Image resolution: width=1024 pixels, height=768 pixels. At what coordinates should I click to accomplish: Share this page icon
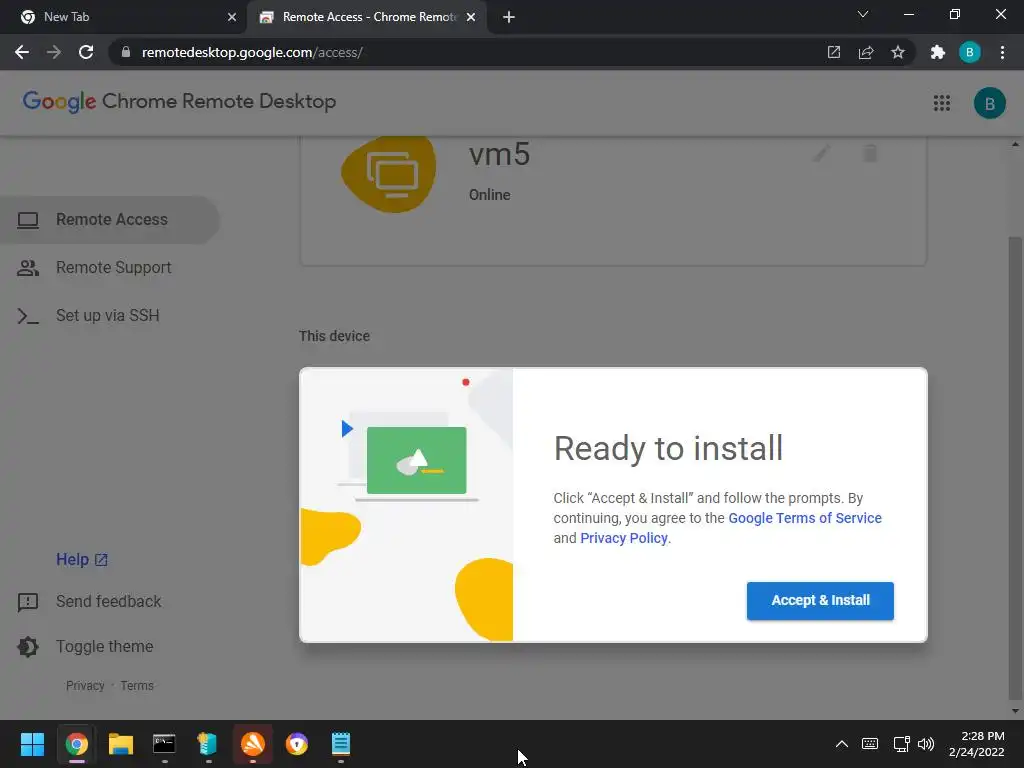tap(866, 52)
